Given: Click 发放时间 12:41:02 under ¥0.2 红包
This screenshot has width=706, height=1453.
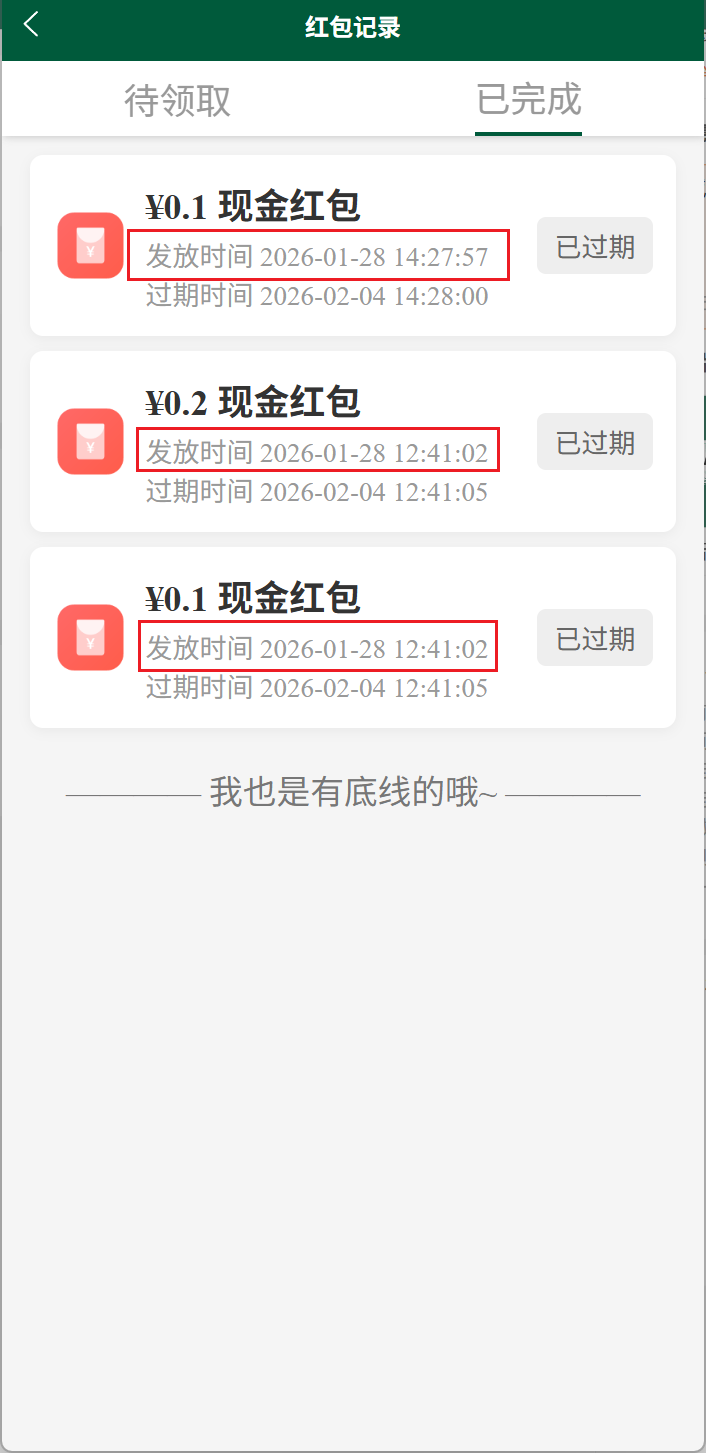Looking at the screenshot, I should [x=318, y=453].
